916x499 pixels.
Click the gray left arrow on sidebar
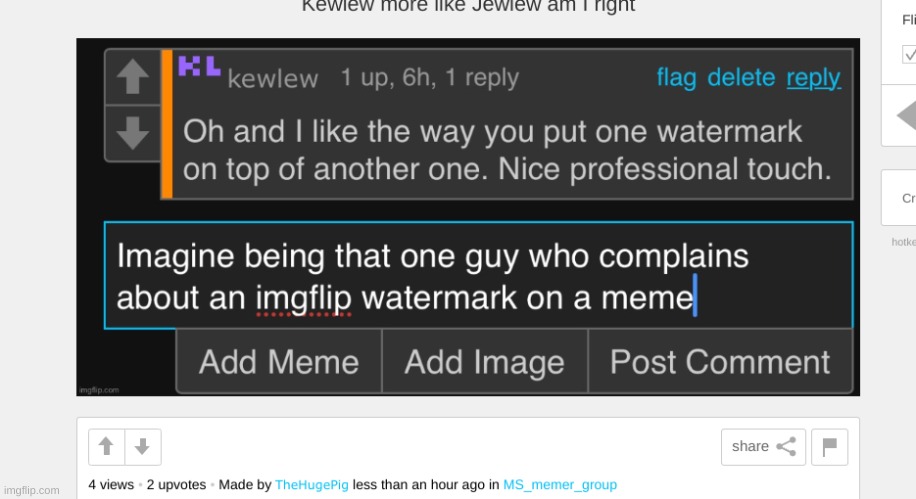click(906, 116)
